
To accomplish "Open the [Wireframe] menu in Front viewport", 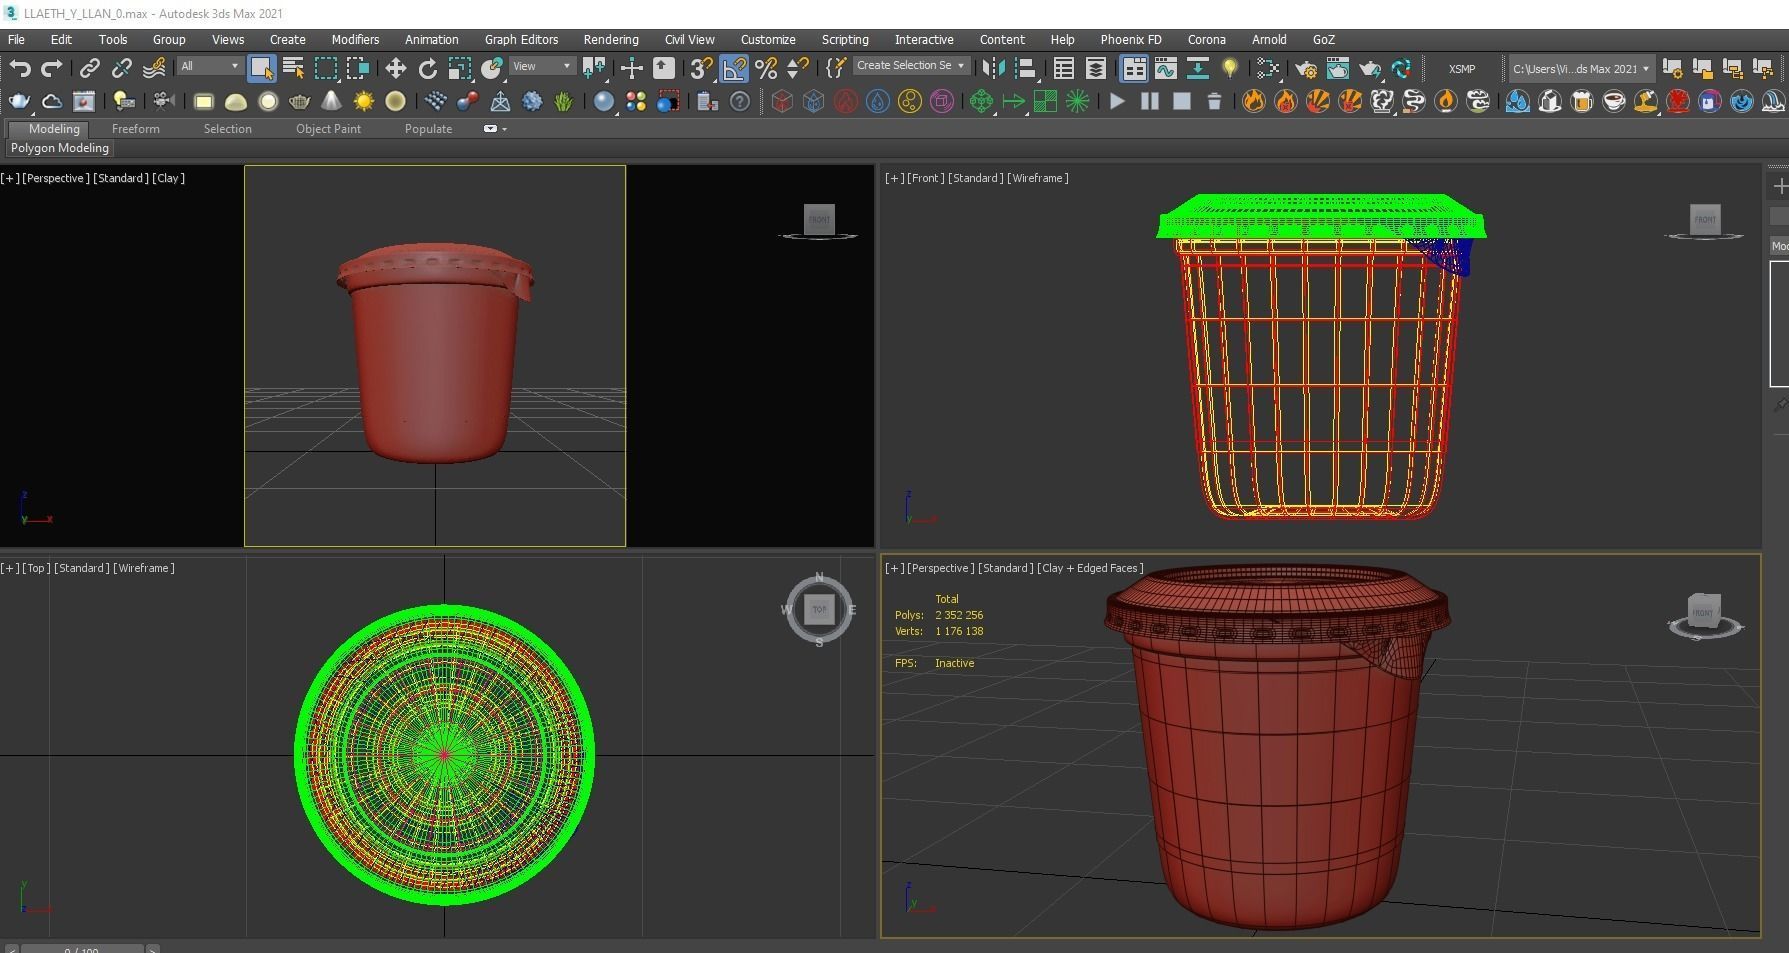I will click(x=1038, y=178).
